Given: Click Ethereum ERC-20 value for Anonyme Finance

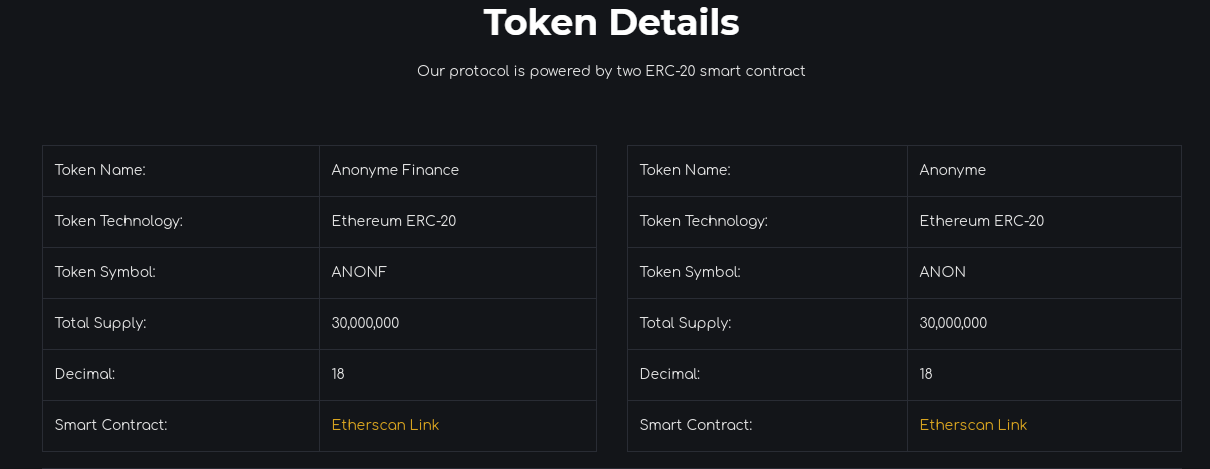Looking at the screenshot, I should pyautogui.click(x=394, y=221).
